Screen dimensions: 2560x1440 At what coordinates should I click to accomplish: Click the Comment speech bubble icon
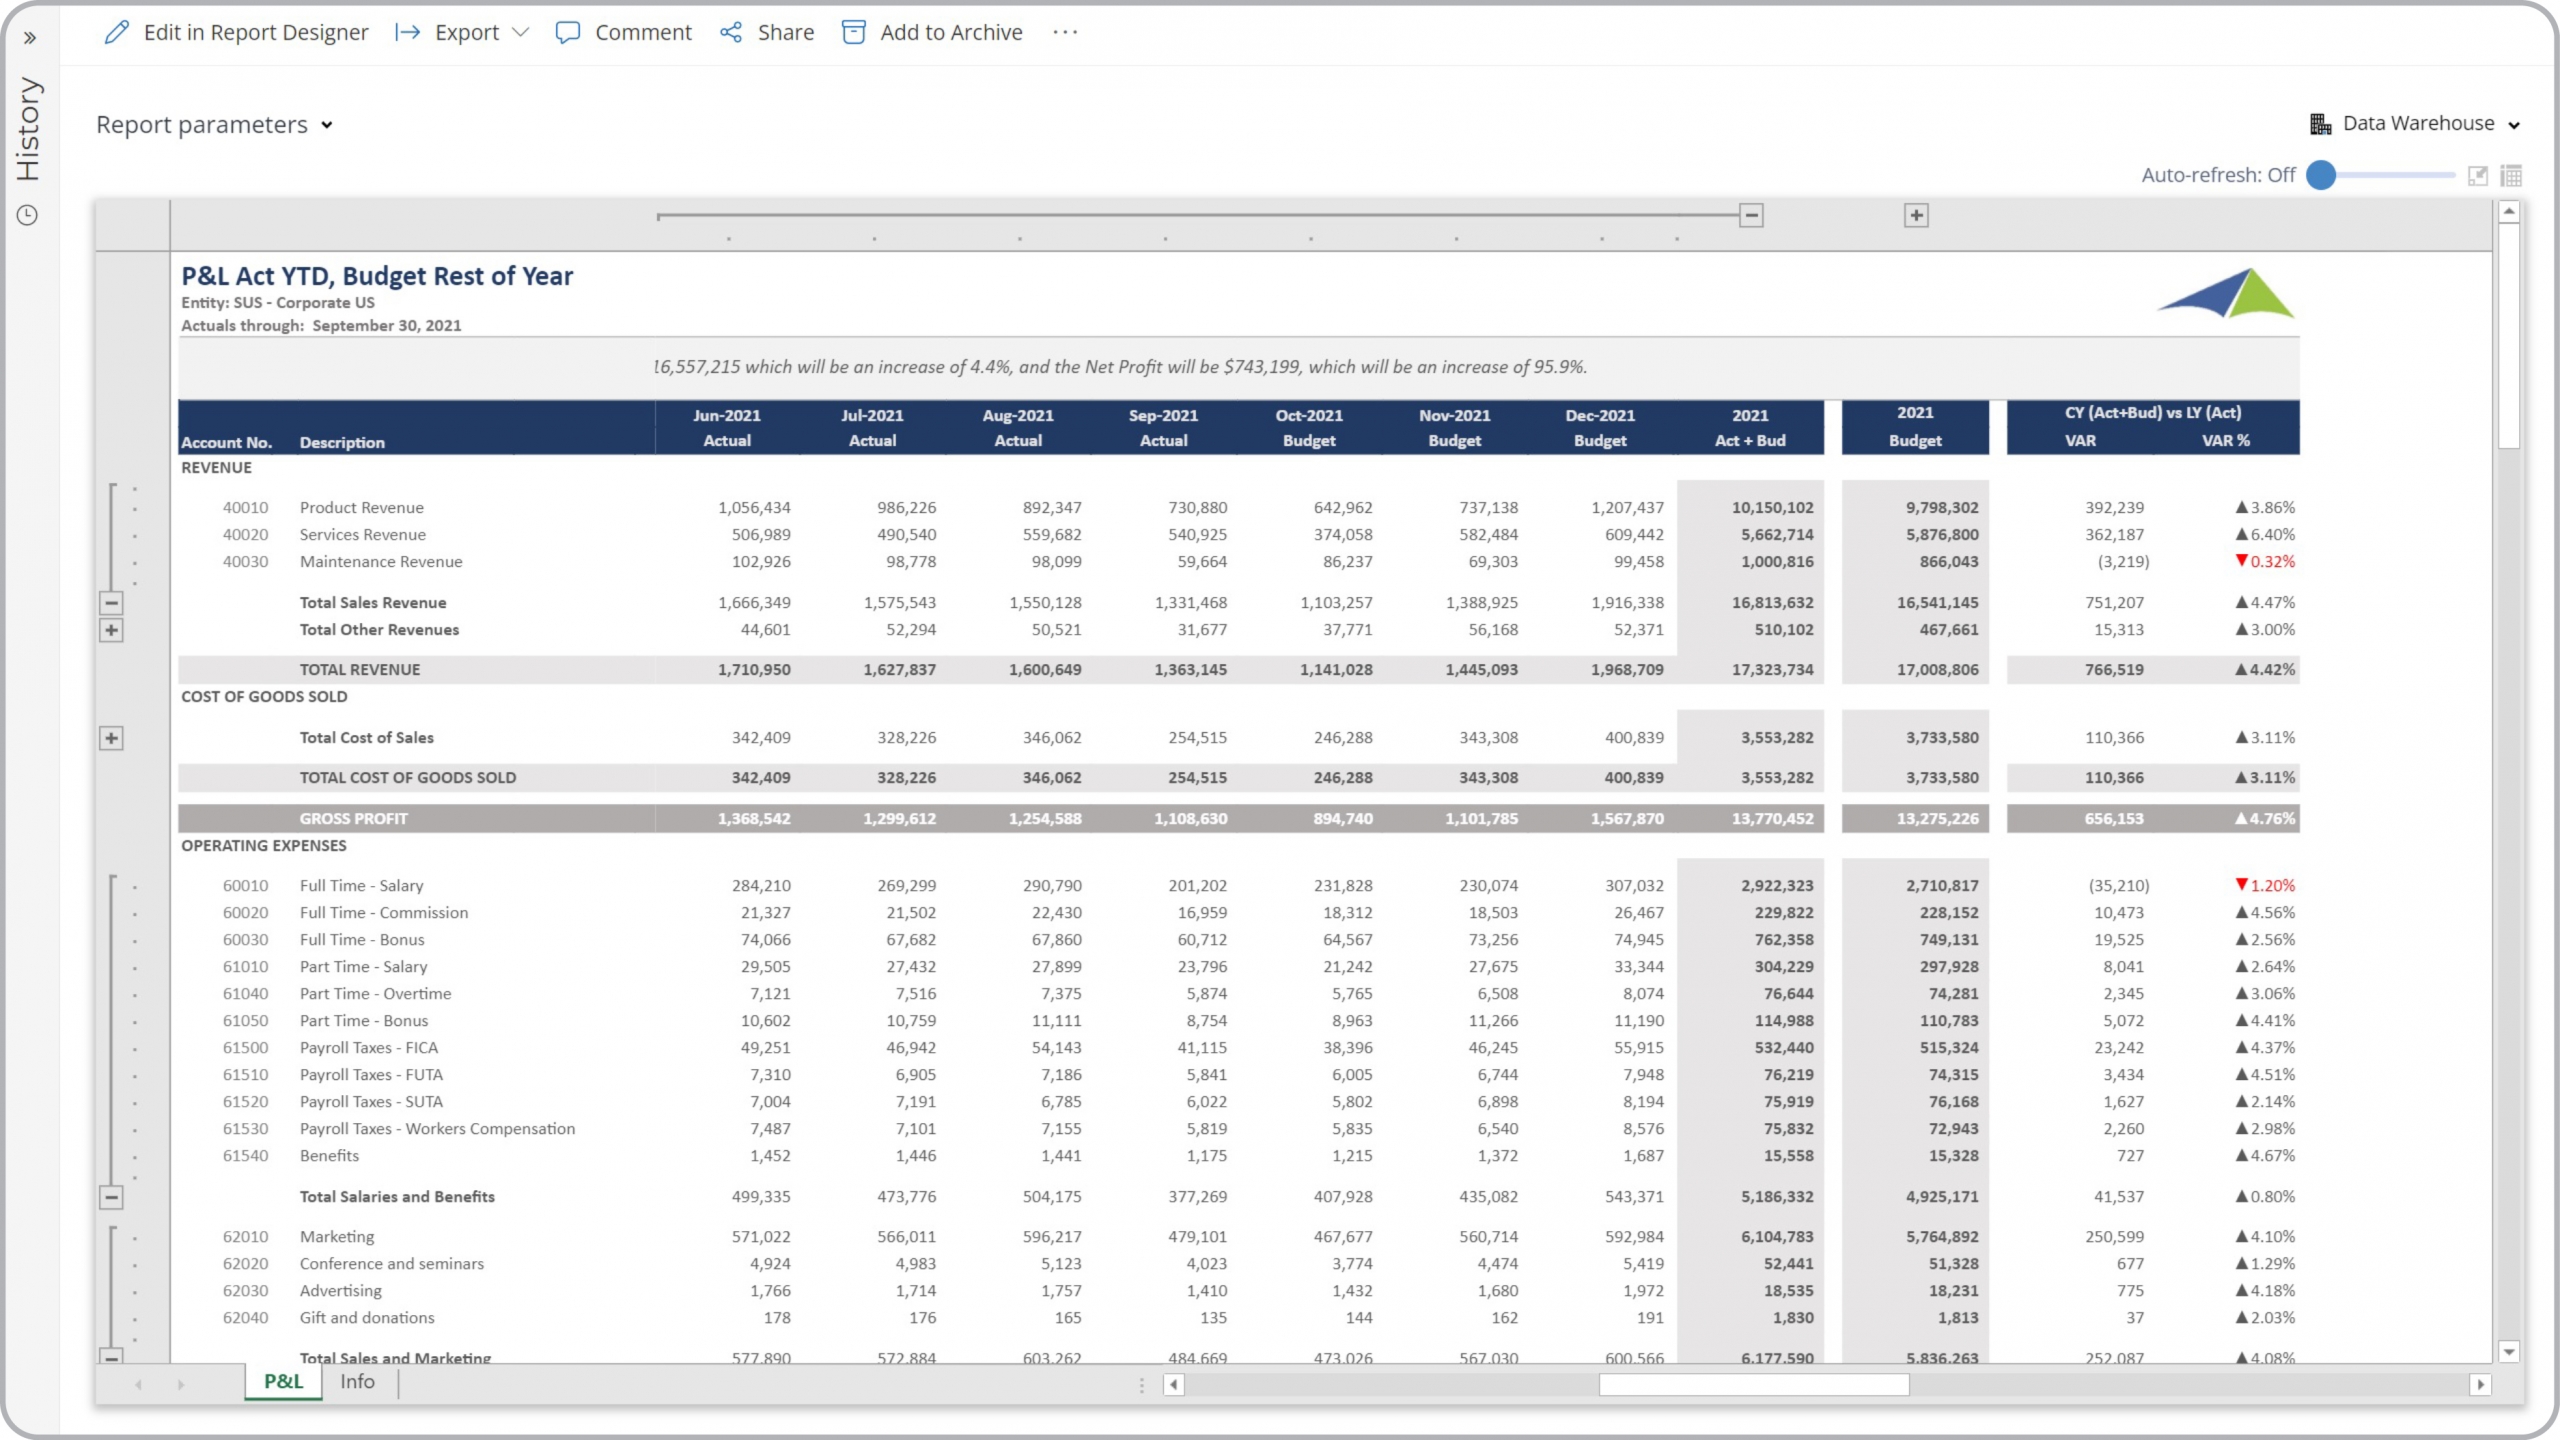[x=568, y=32]
